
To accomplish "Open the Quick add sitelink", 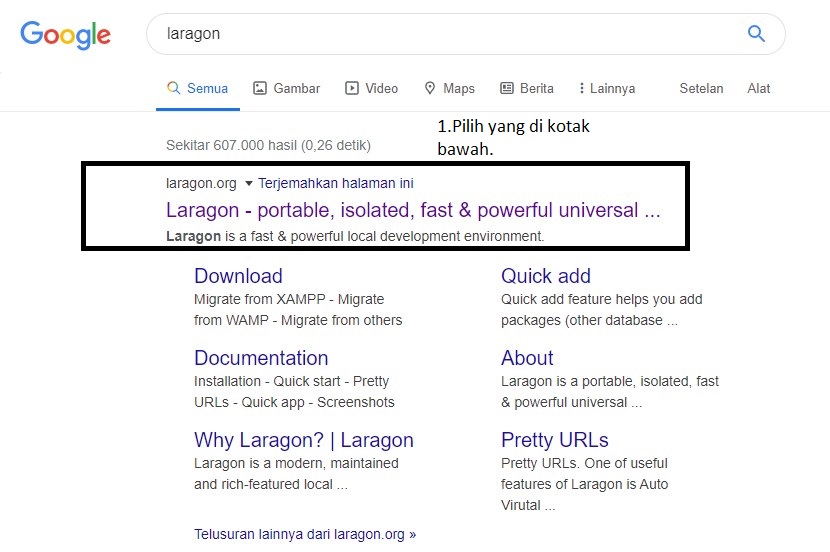I will pyautogui.click(x=546, y=276).
